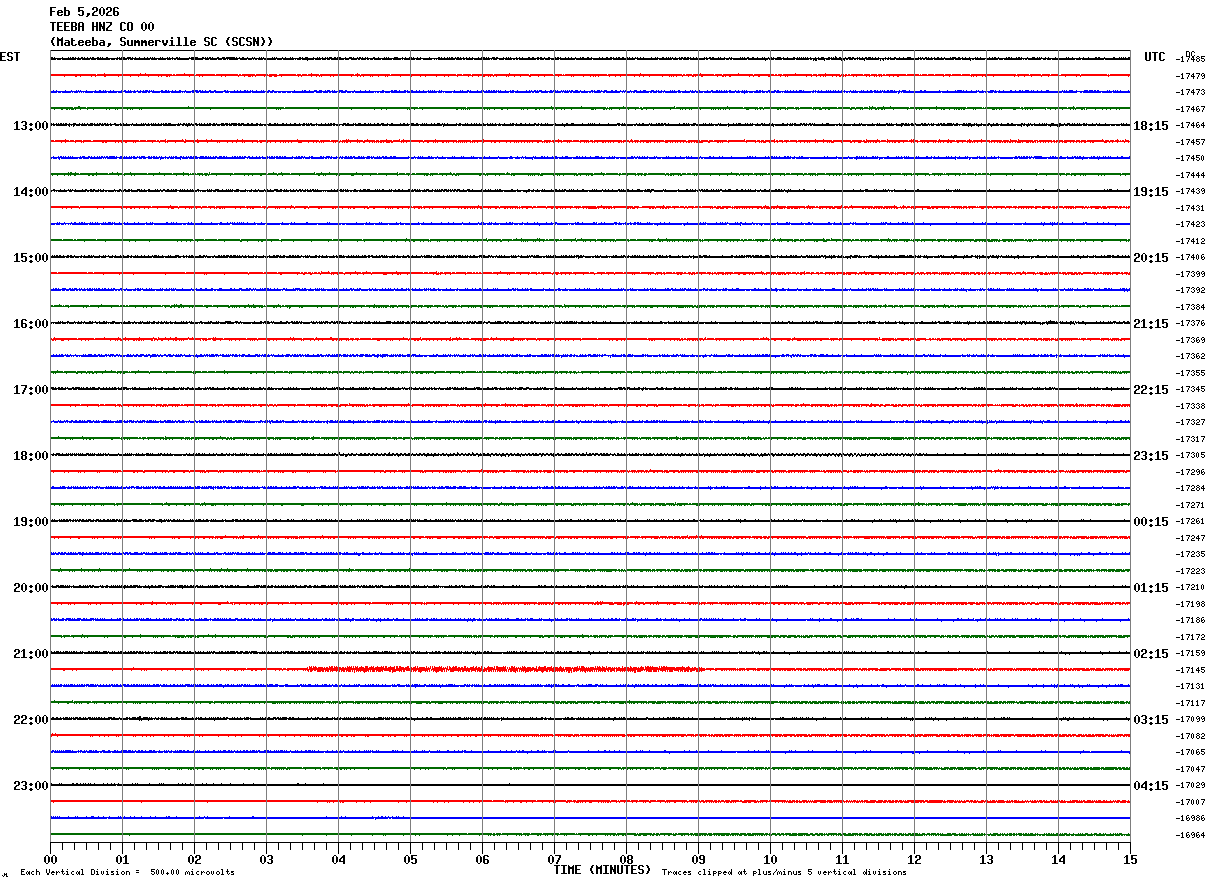This screenshot has width=1210, height=886.
Task: Select the 20:00 EST row label
Action: tap(30, 588)
